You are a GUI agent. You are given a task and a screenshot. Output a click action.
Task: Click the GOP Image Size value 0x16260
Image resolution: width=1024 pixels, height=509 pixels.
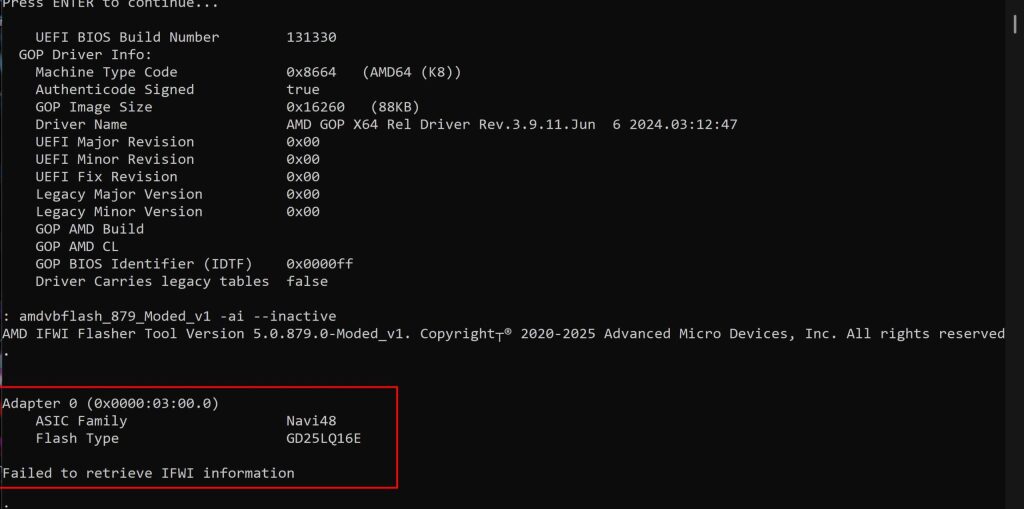(x=315, y=107)
